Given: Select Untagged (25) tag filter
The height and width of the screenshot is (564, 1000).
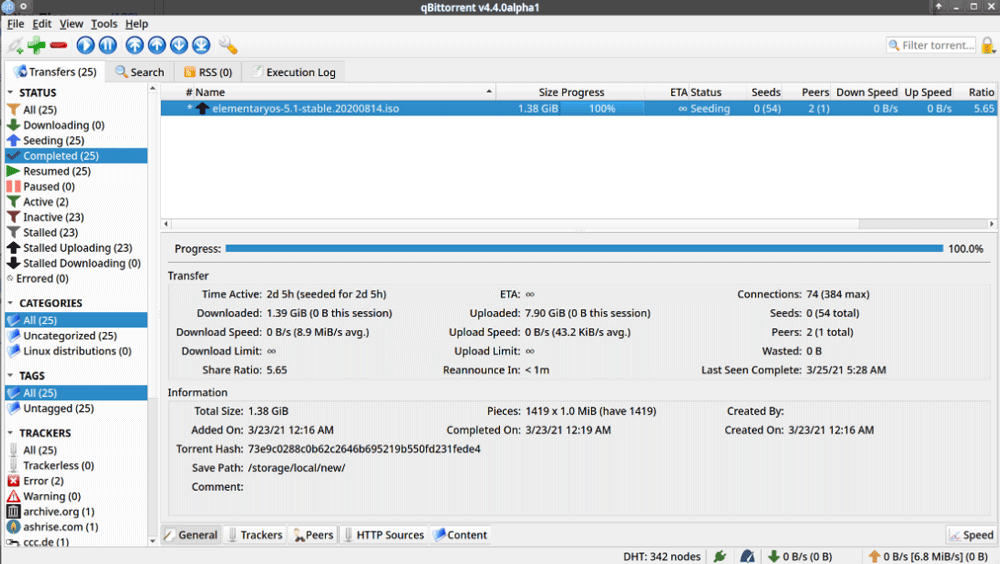Looking at the screenshot, I should click(76, 408).
